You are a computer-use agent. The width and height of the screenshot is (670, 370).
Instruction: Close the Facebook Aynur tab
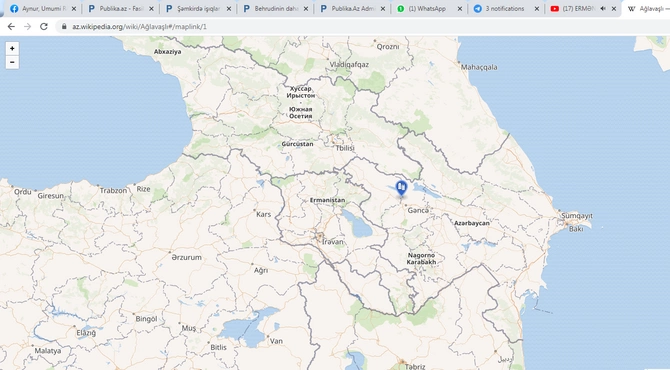coord(73,9)
